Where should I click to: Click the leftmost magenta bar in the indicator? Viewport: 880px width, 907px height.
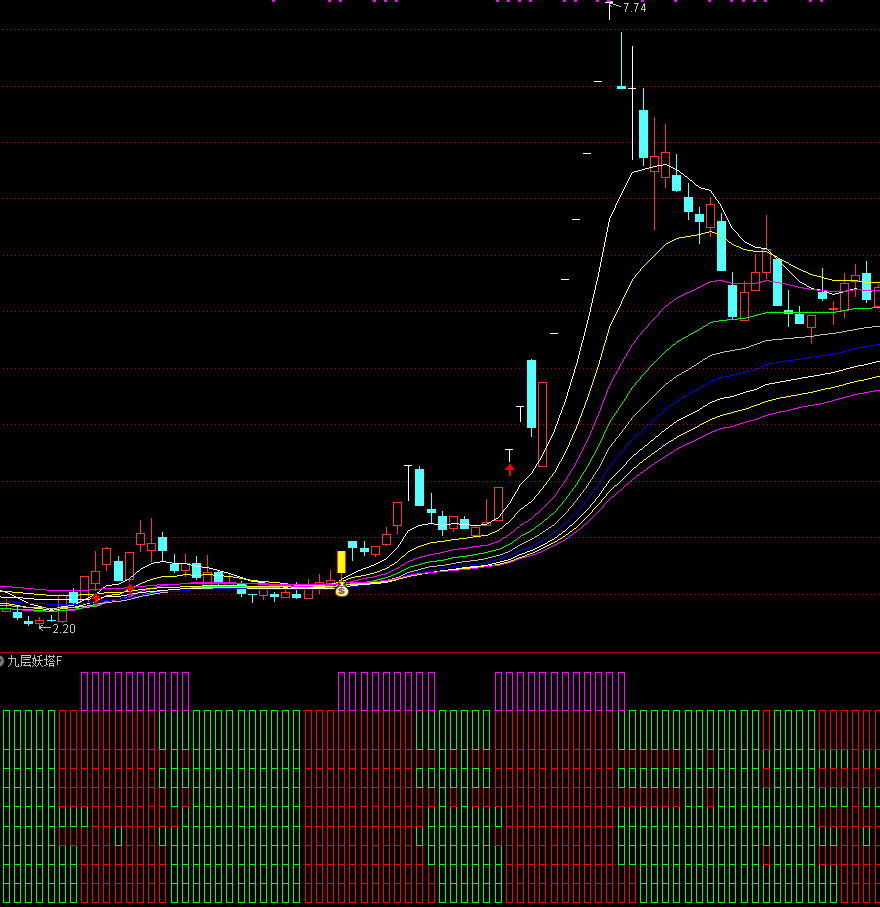[85, 691]
